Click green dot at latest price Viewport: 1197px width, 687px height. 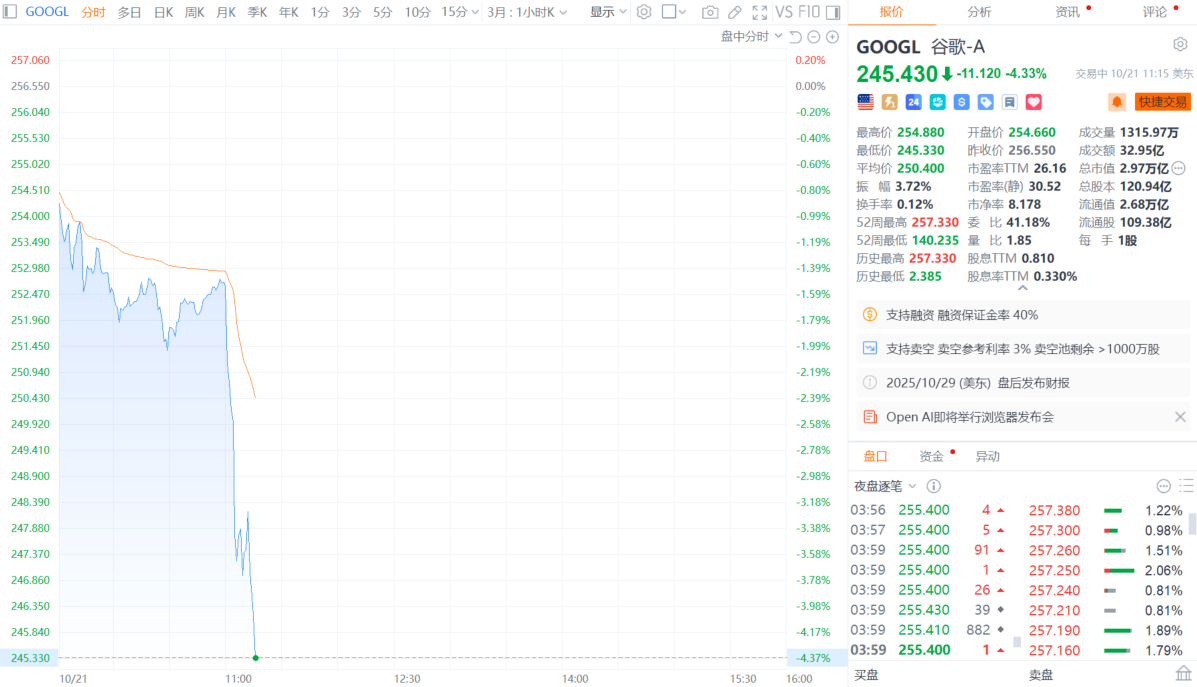[256, 657]
